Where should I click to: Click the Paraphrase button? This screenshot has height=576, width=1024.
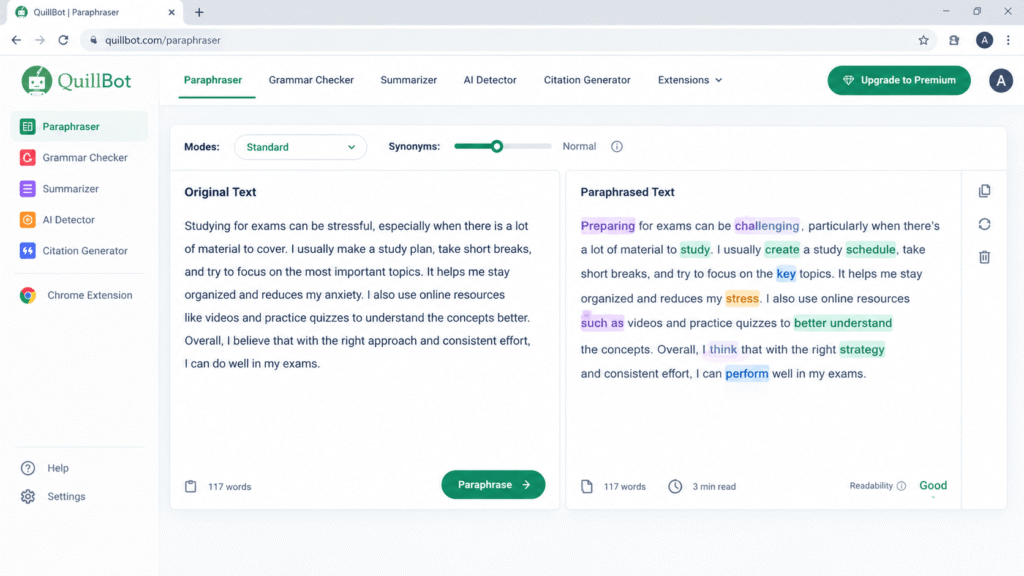coord(493,485)
